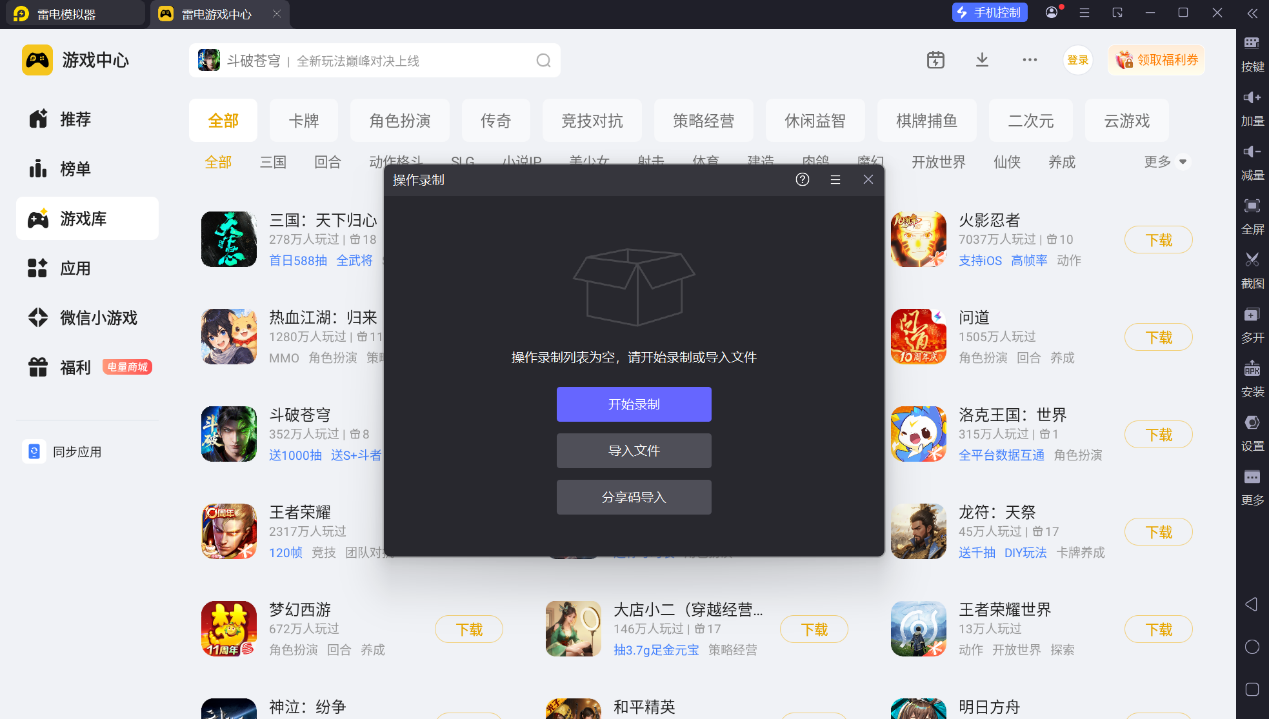Download 龙符：天祭 game

1159,532
